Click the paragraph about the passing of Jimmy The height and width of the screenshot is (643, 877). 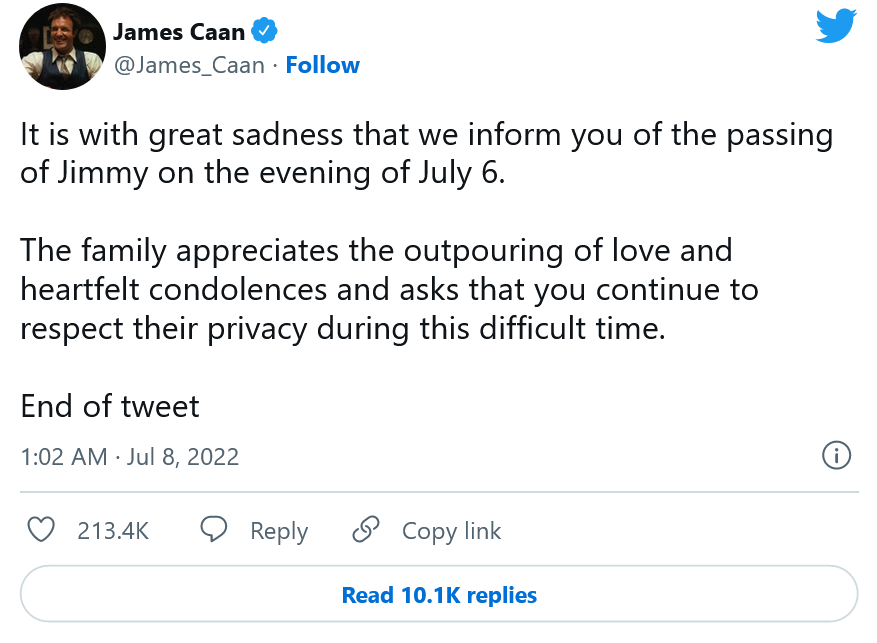[426, 153]
